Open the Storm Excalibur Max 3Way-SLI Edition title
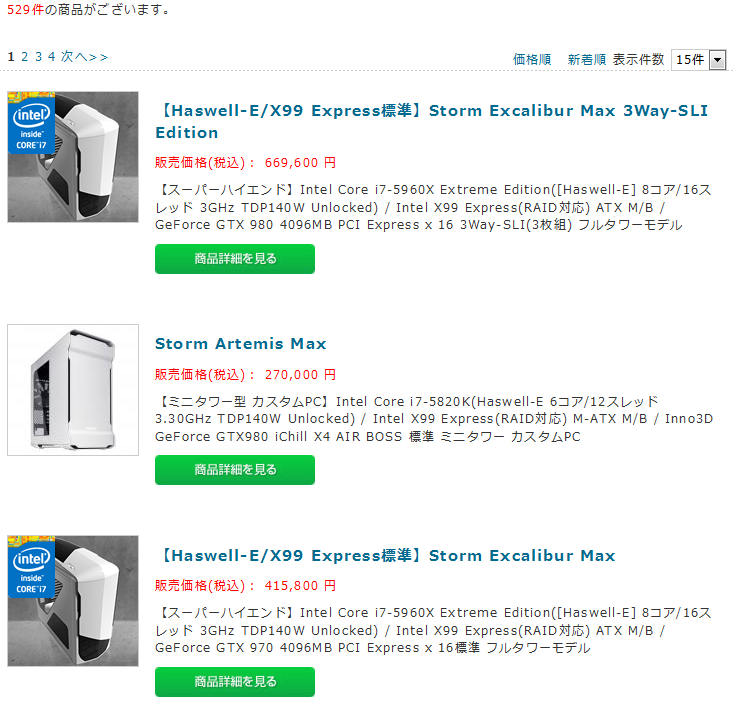This screenshot has width=734, height=727. click(432, 122)
